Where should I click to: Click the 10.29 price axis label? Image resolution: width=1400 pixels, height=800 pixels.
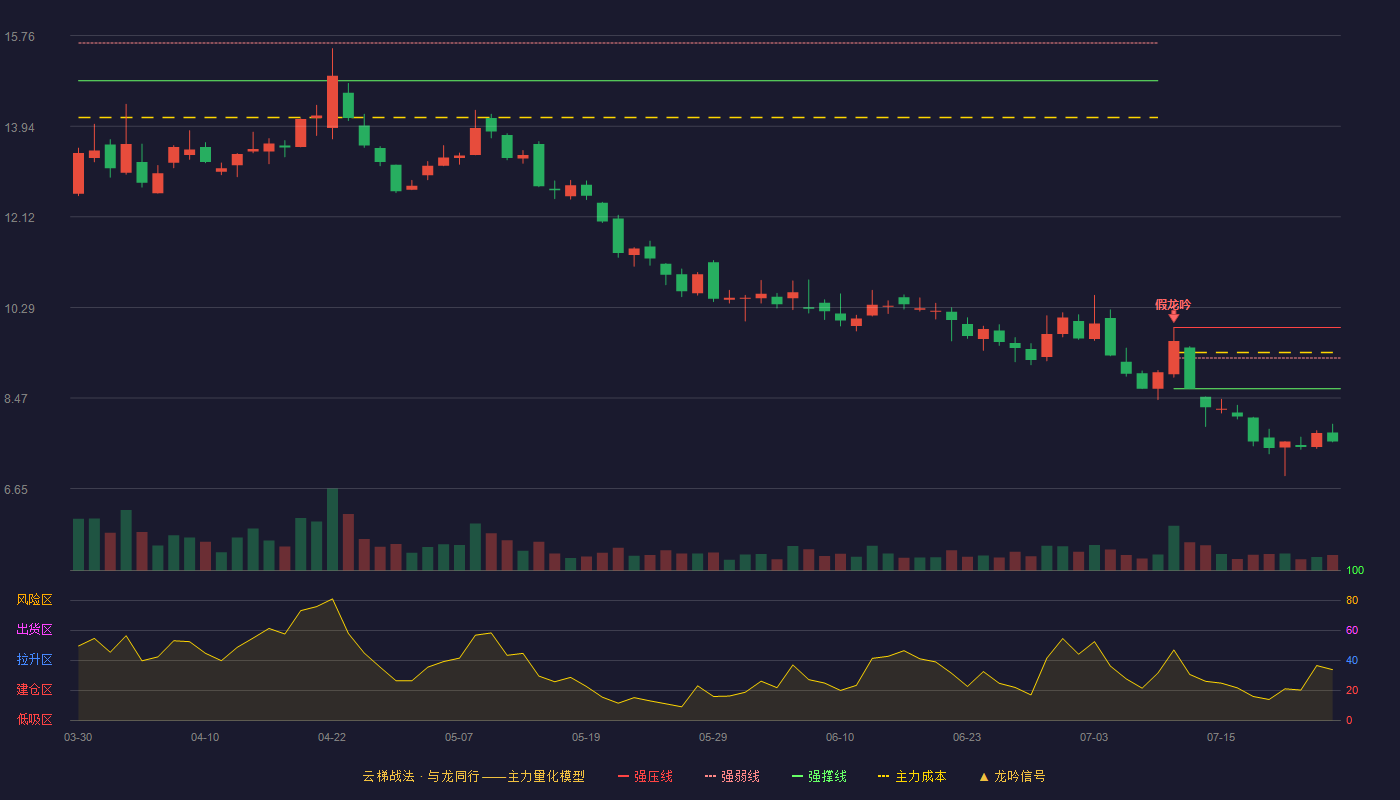19,309
